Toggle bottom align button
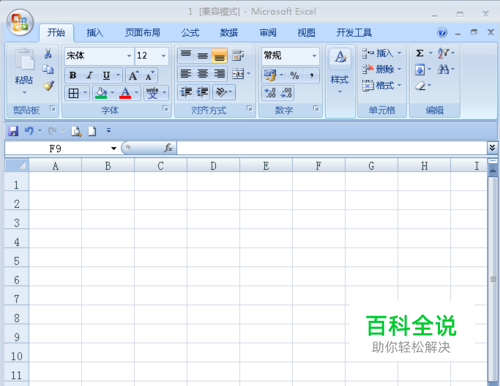This screenshot has width=500, height=386. coord(219,55)
